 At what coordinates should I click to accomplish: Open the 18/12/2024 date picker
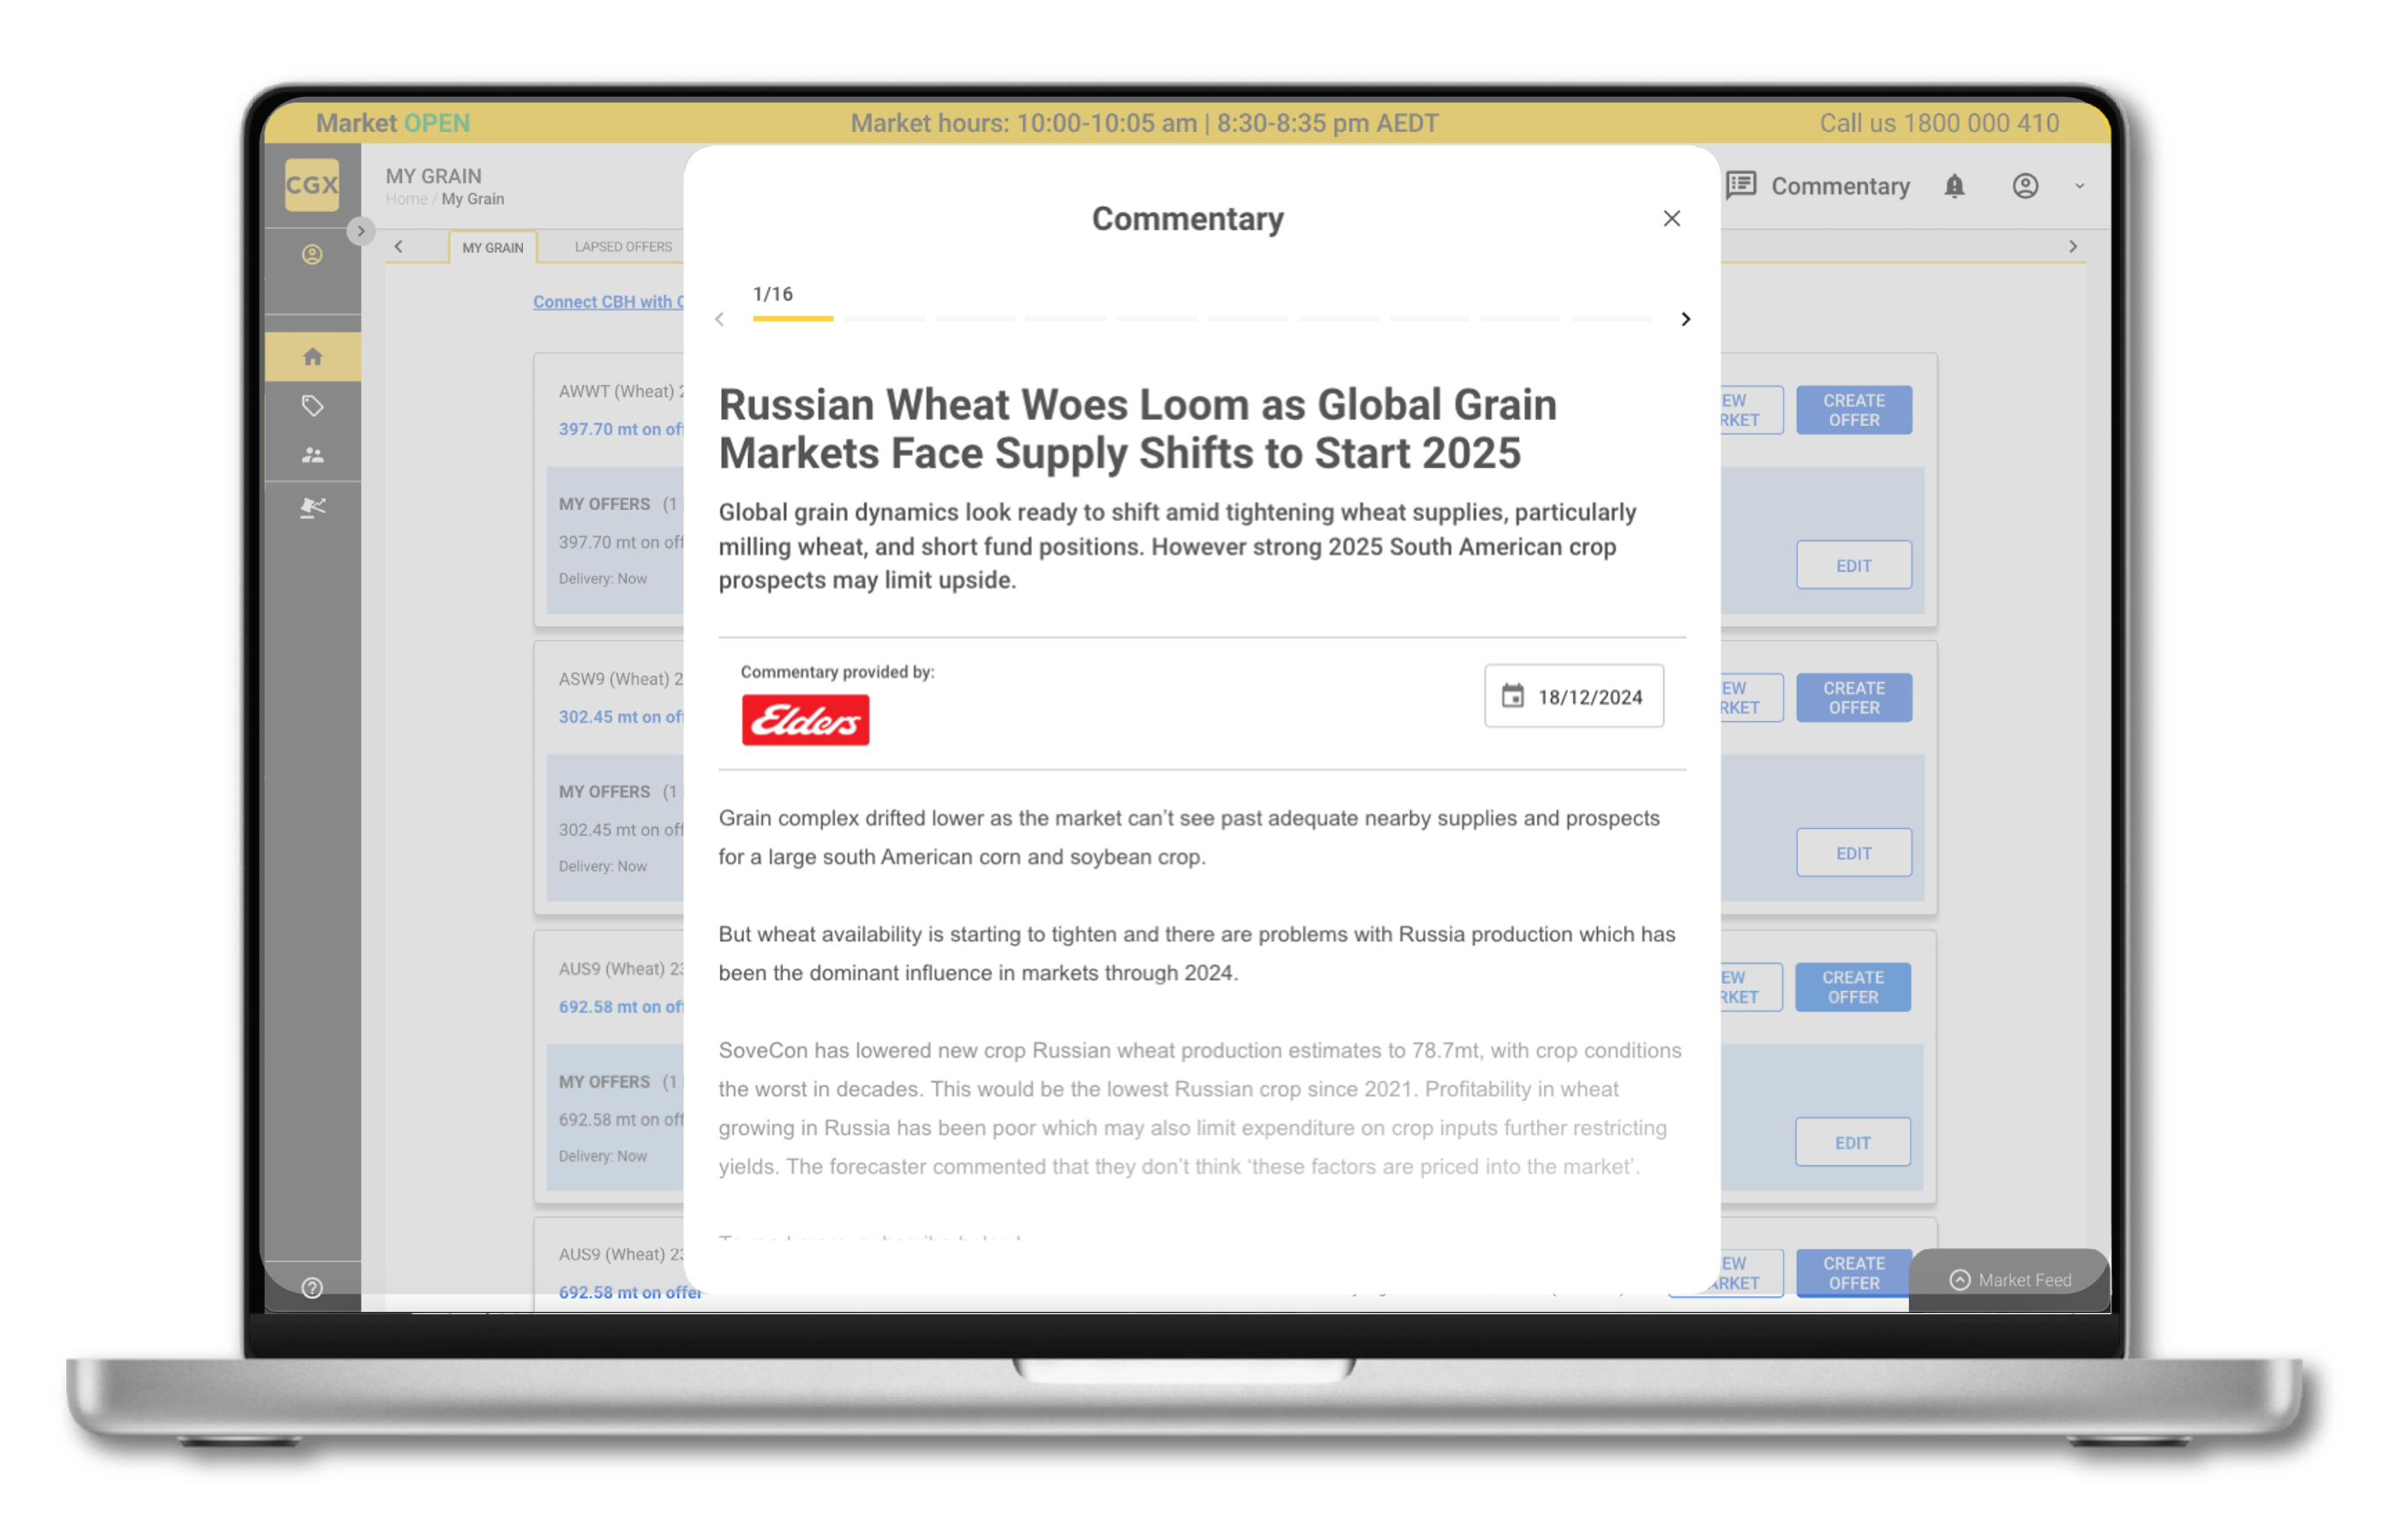(x=1573, y=697)
